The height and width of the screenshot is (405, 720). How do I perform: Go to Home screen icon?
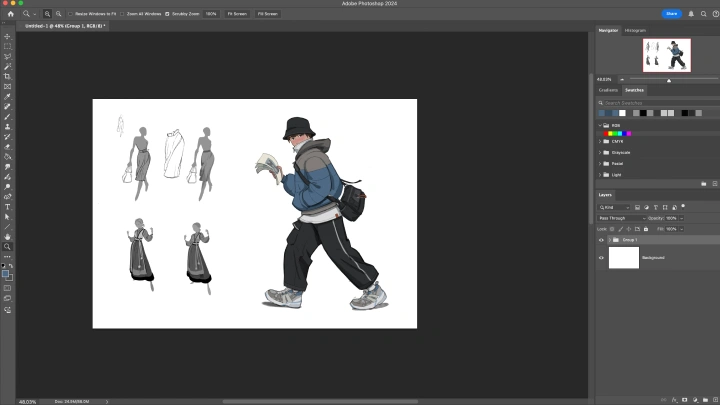[x=11, y=14]
